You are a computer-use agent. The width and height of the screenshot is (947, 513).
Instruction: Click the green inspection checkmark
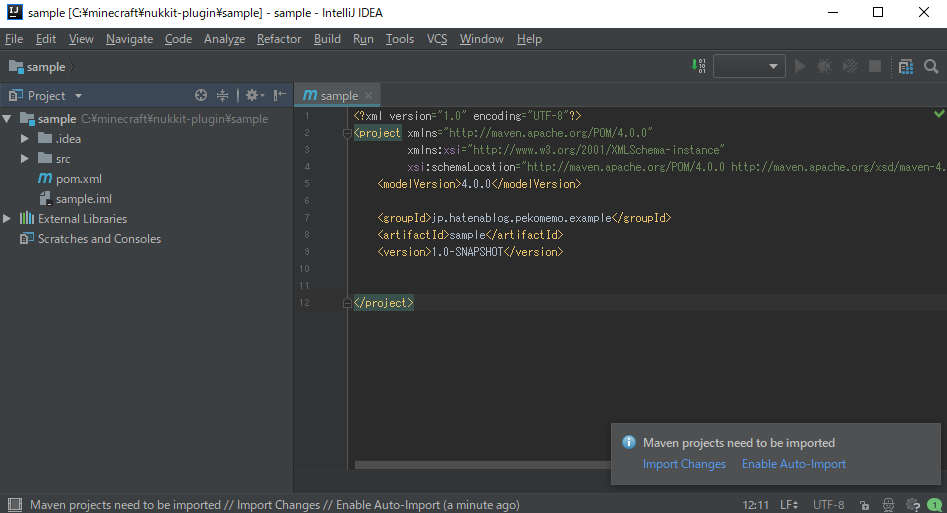939,114
